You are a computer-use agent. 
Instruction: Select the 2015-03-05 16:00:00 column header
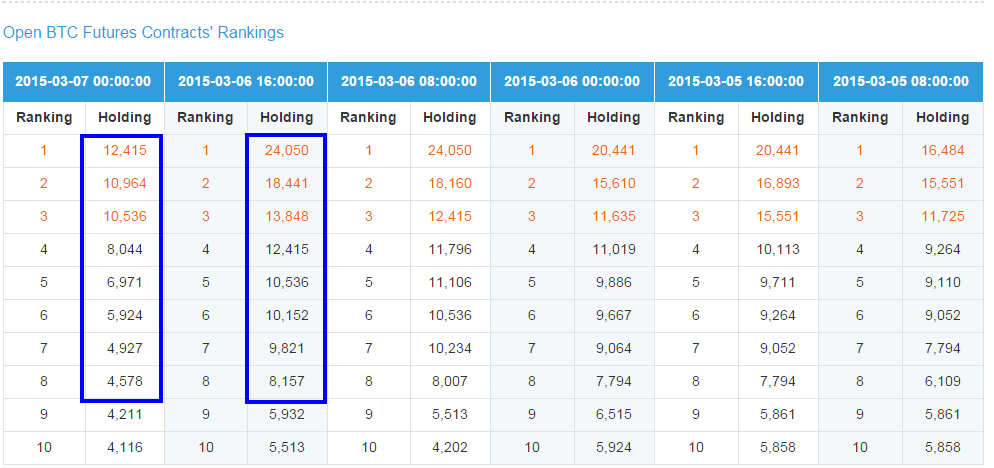tap(736, 81)
